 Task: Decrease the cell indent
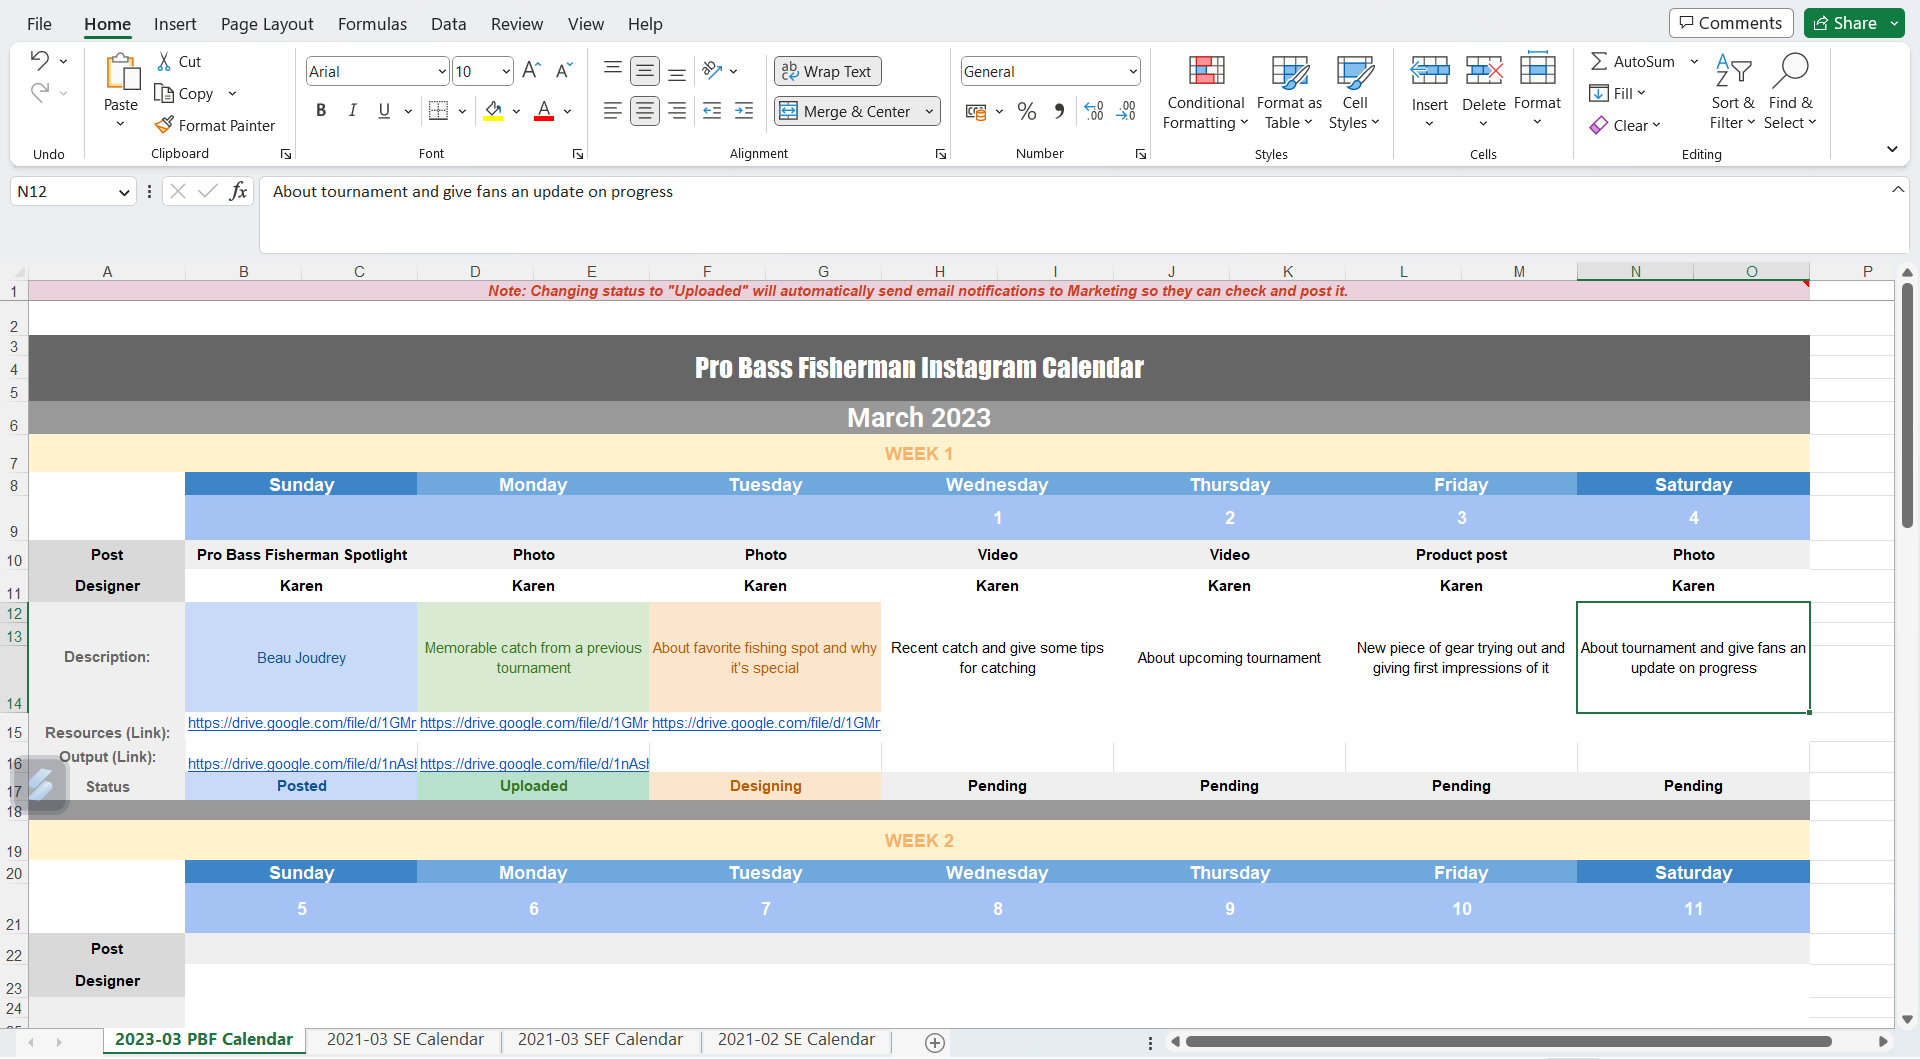click(x=712, y=111)
